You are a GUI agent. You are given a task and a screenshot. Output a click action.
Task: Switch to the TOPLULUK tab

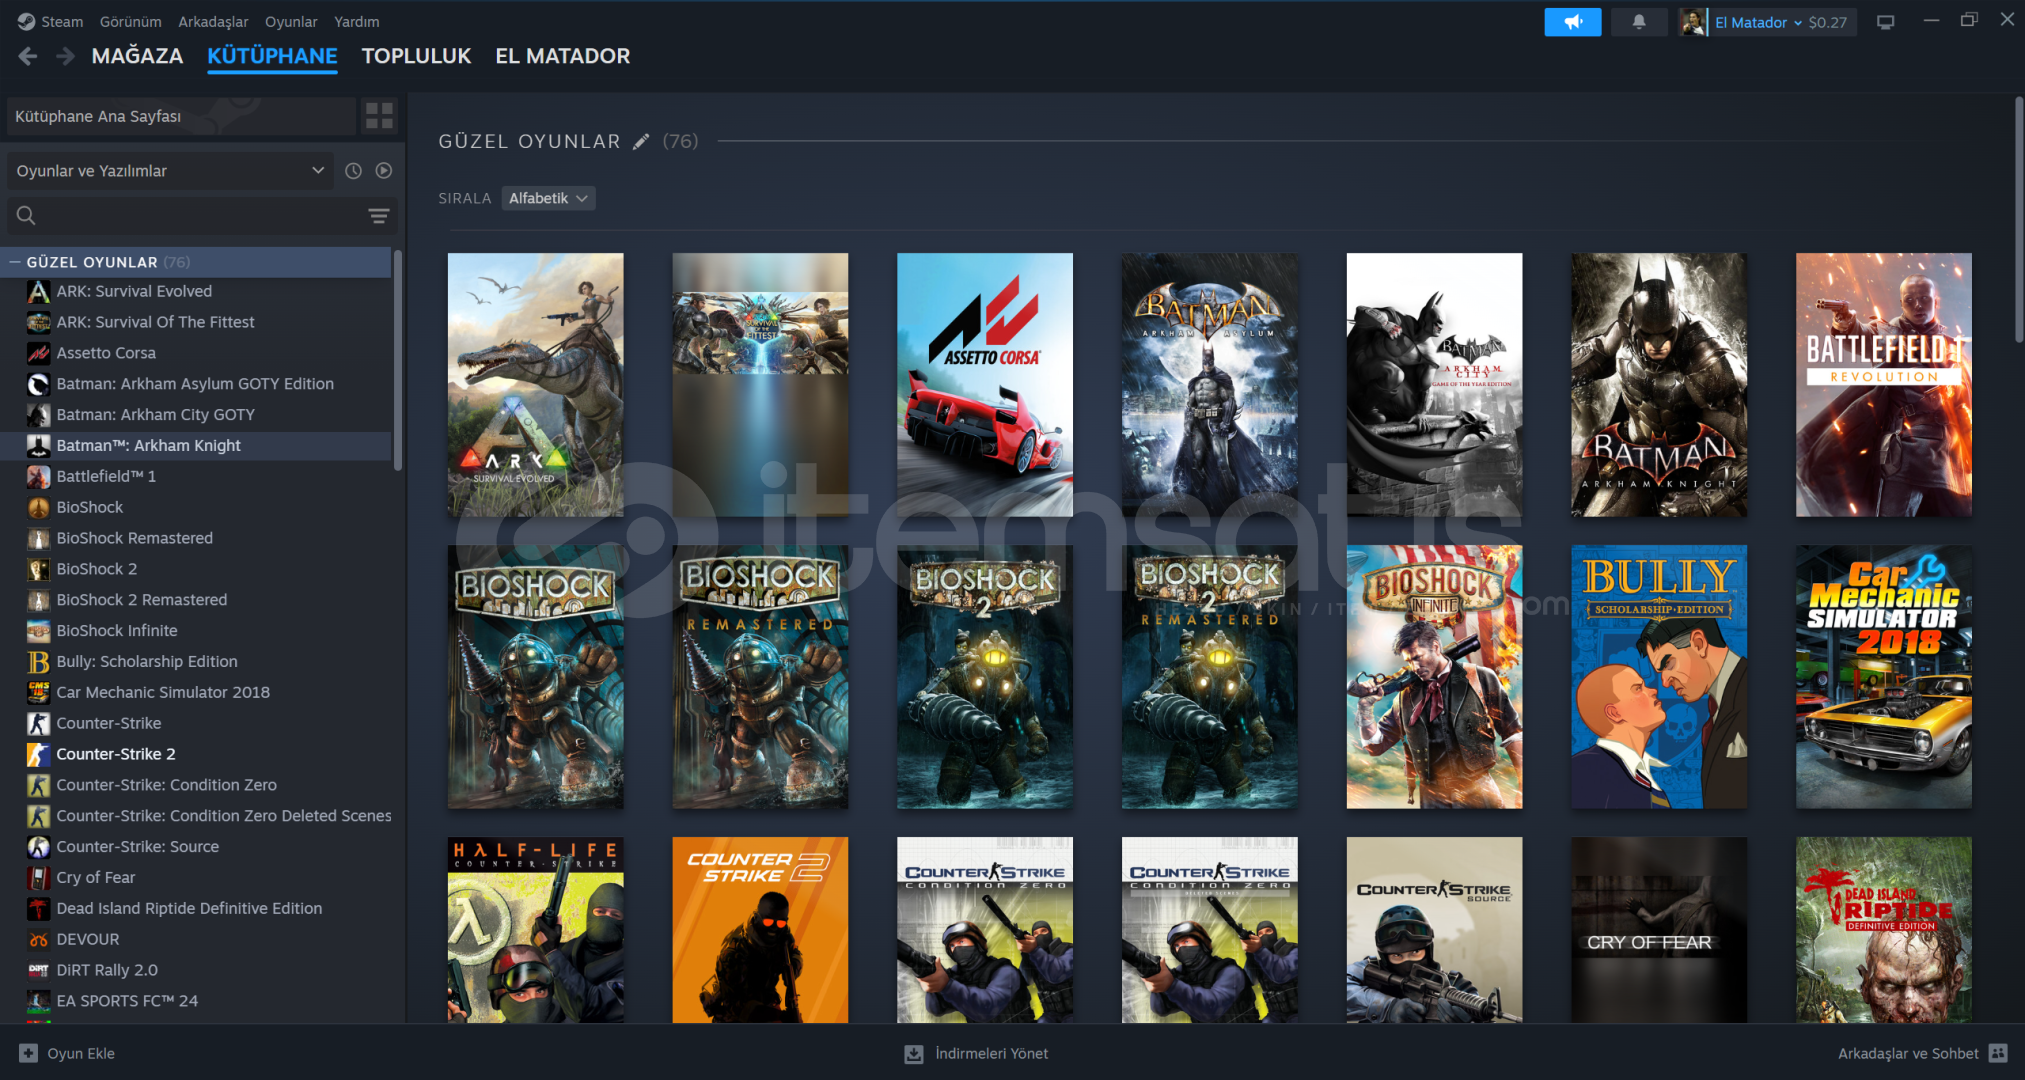pos(416,56)
